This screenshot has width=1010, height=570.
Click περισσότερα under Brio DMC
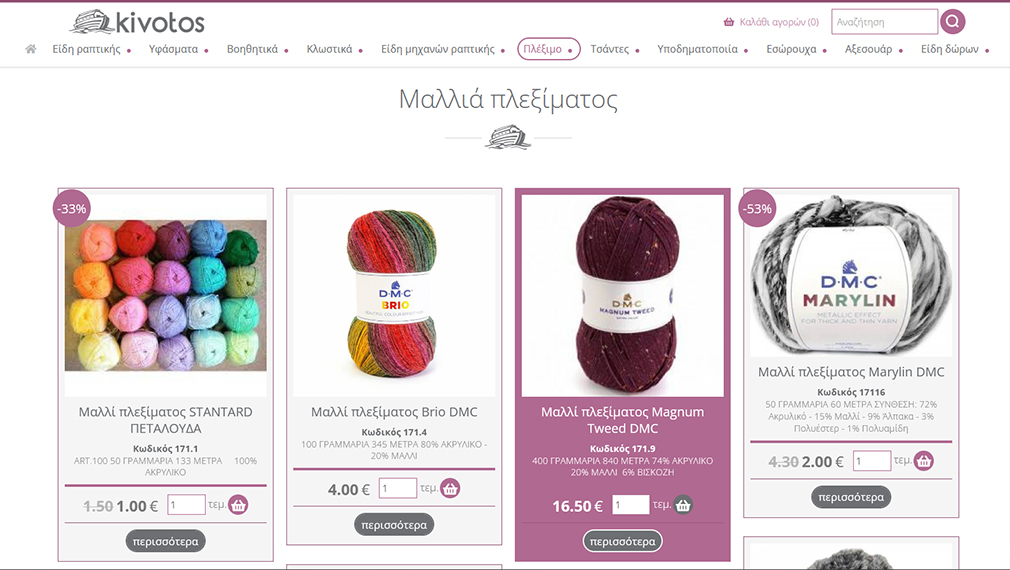394,525
